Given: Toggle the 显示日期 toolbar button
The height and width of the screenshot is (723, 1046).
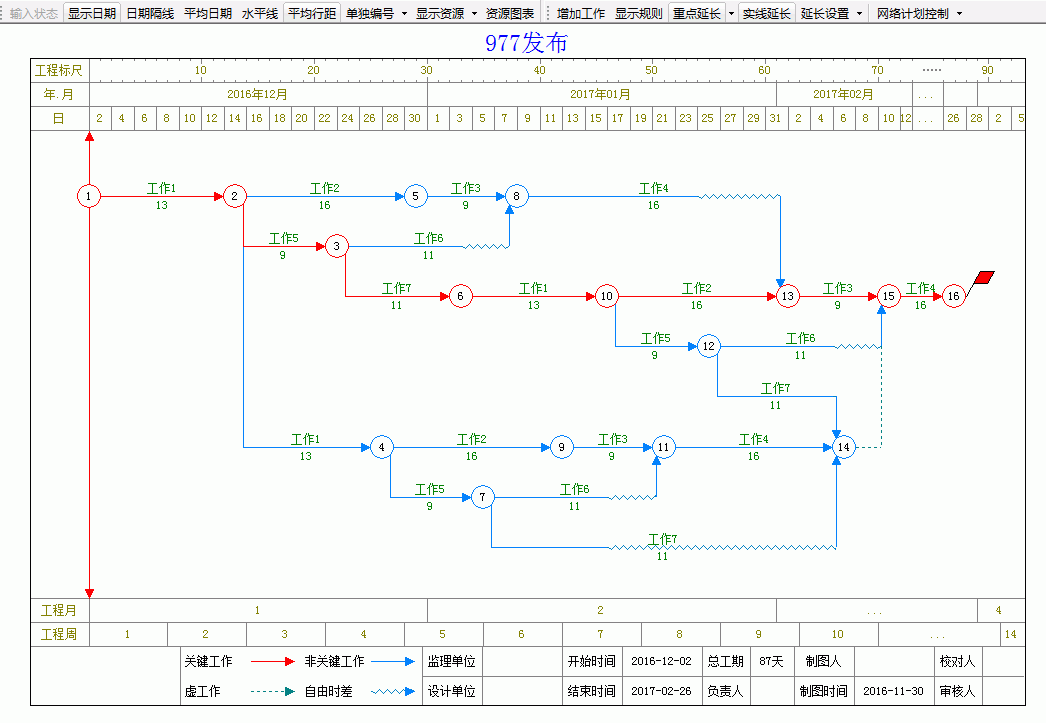Looking at the screenshot, I should click(x=92, y=14).
